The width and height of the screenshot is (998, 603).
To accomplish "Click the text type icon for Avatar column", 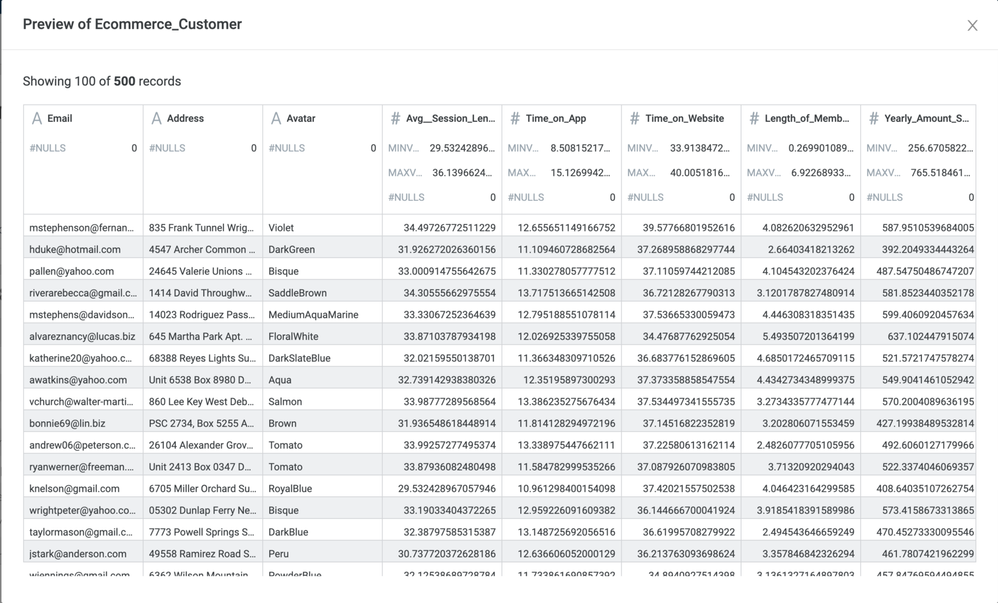I will [x=276, y=118].
